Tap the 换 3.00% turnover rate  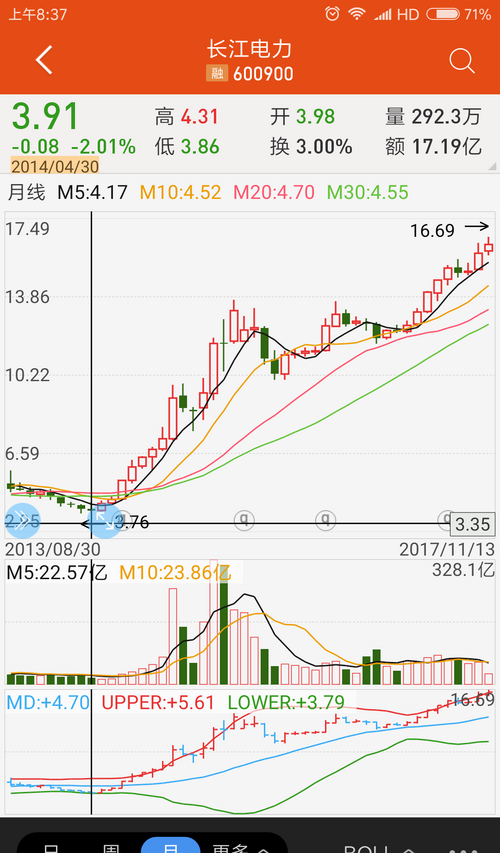[311, 146]
